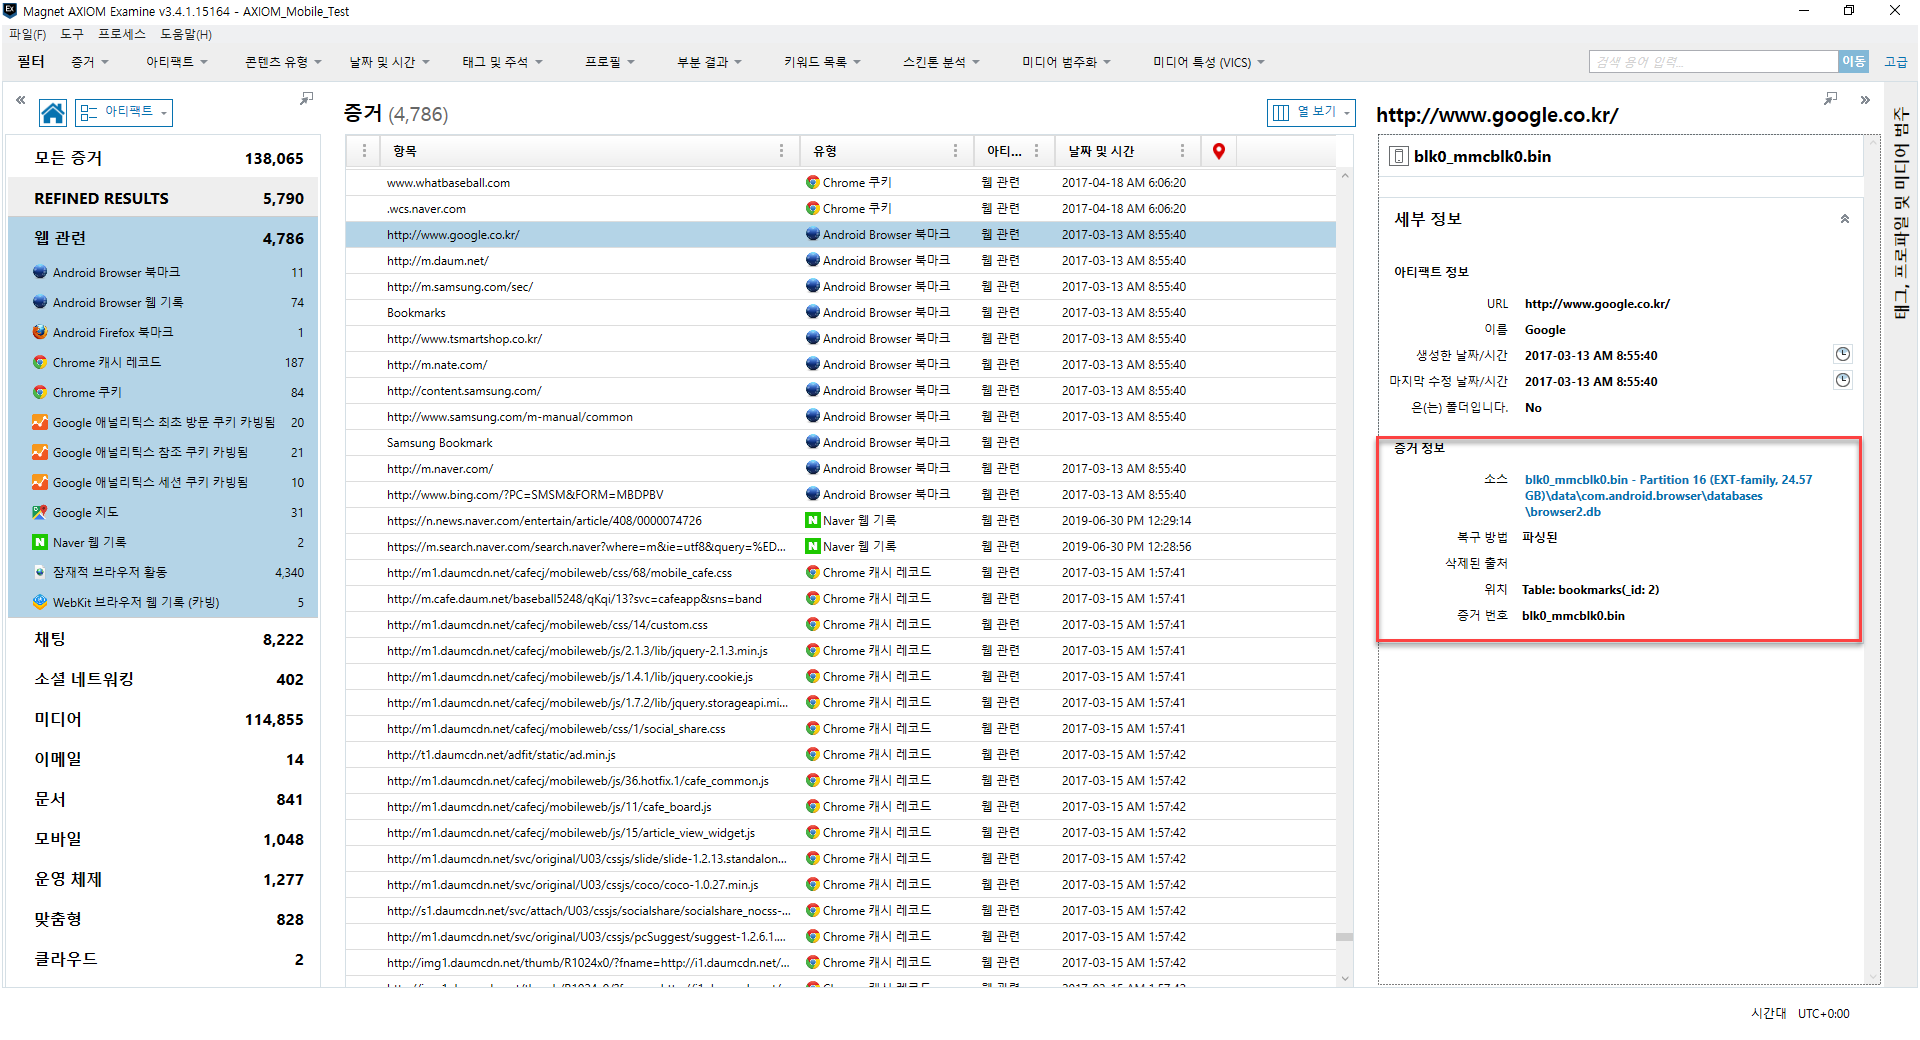1920x1040 pixels.
Task: Open the 채팅 category
Action: coord(163,639)
